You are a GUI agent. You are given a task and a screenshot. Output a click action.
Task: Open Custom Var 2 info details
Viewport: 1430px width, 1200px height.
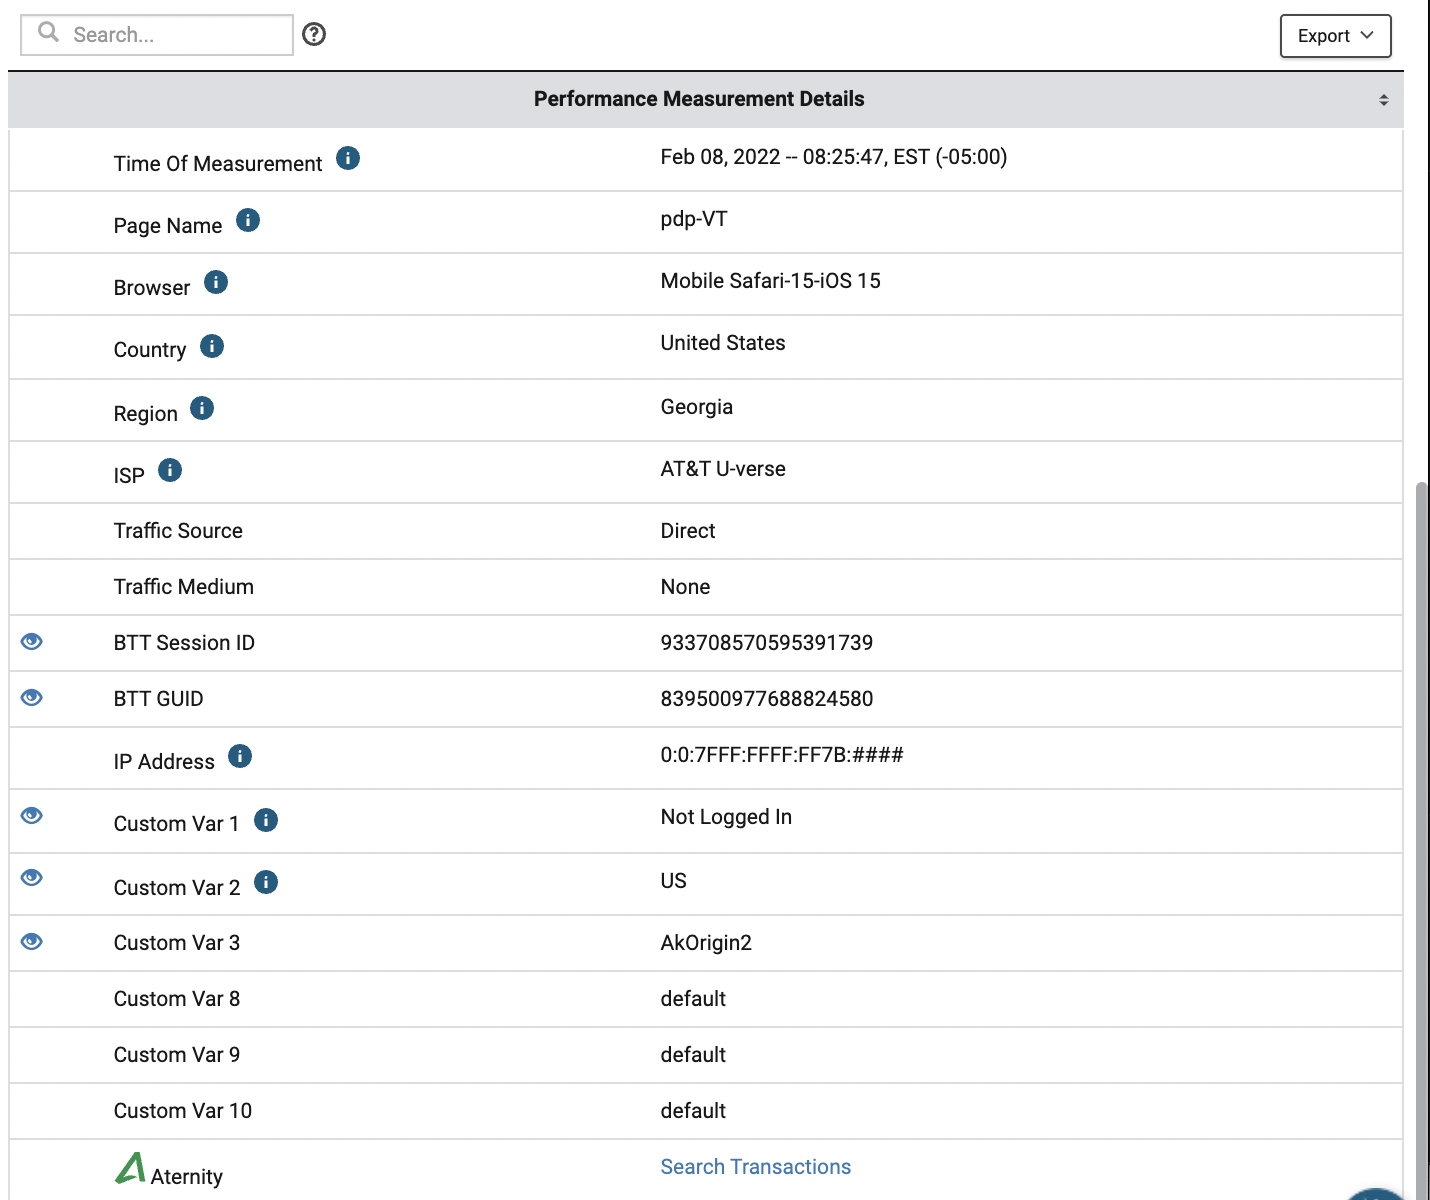(x=265, y=882)
